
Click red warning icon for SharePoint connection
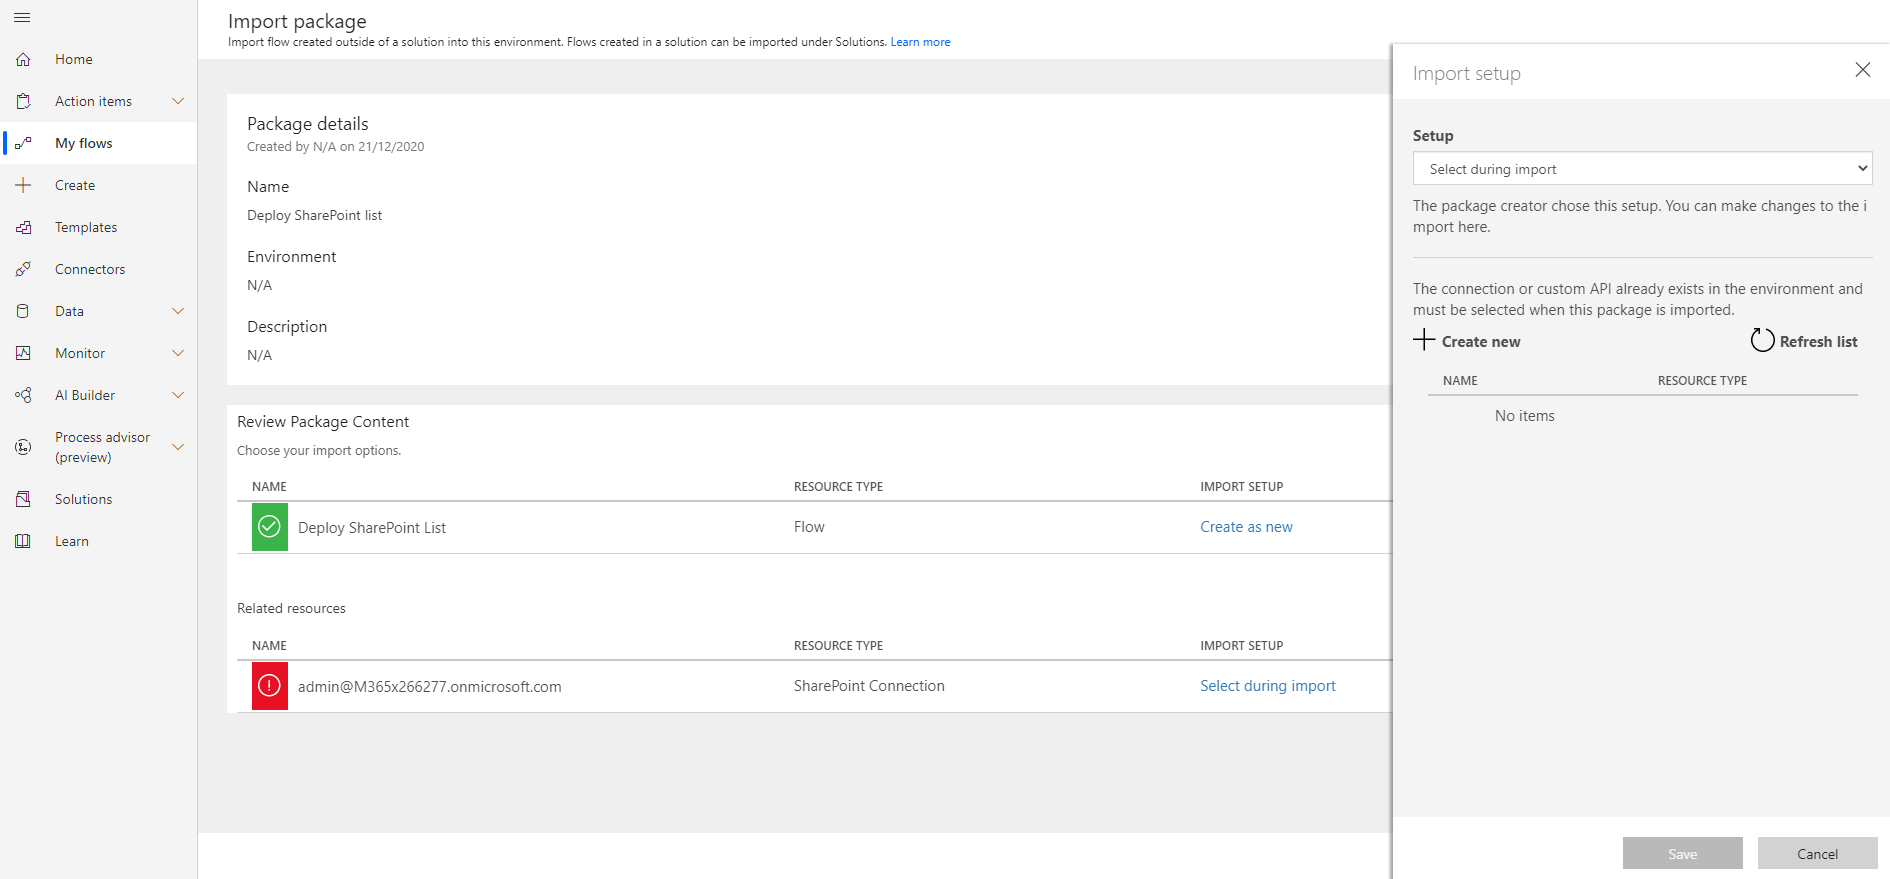[269, 686]
